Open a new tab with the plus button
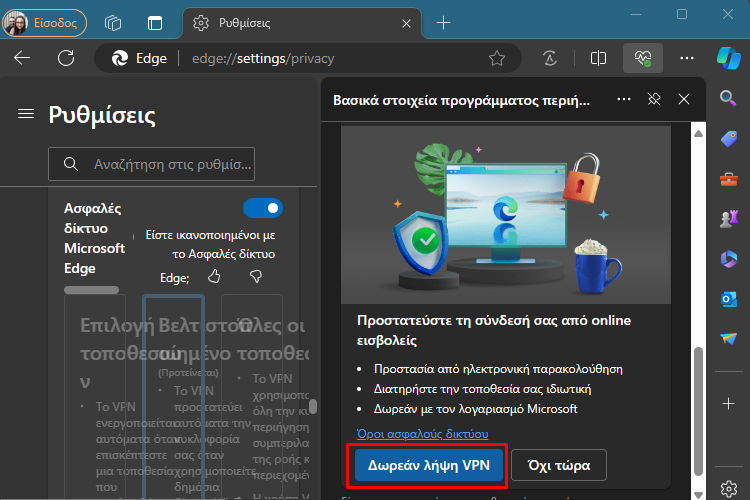 click(443, 22)
